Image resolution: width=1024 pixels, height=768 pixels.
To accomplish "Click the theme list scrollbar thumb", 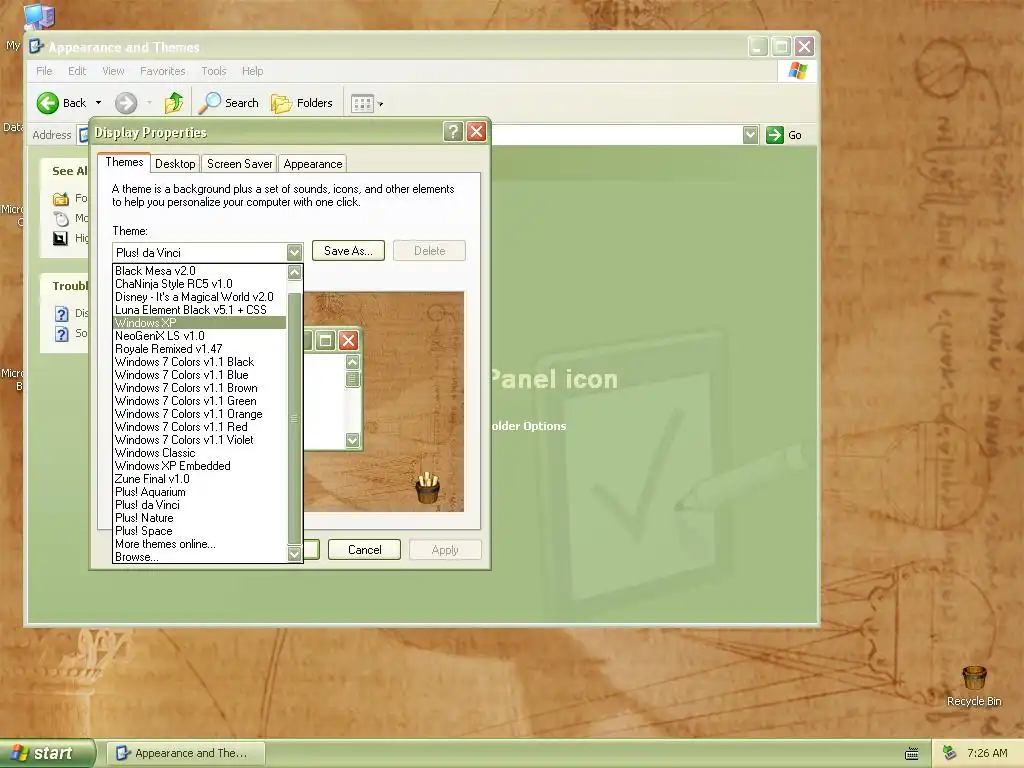I will [295, 418].
